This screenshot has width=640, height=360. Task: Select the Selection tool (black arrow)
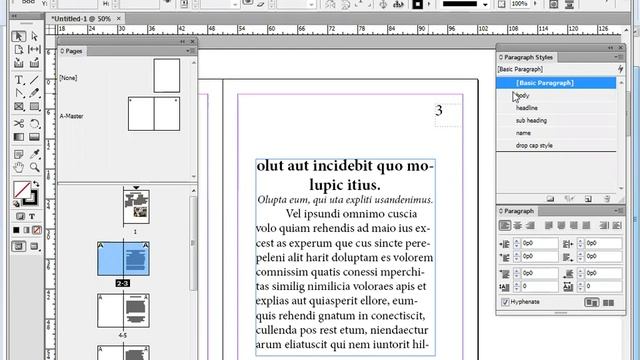click(18, 36)
